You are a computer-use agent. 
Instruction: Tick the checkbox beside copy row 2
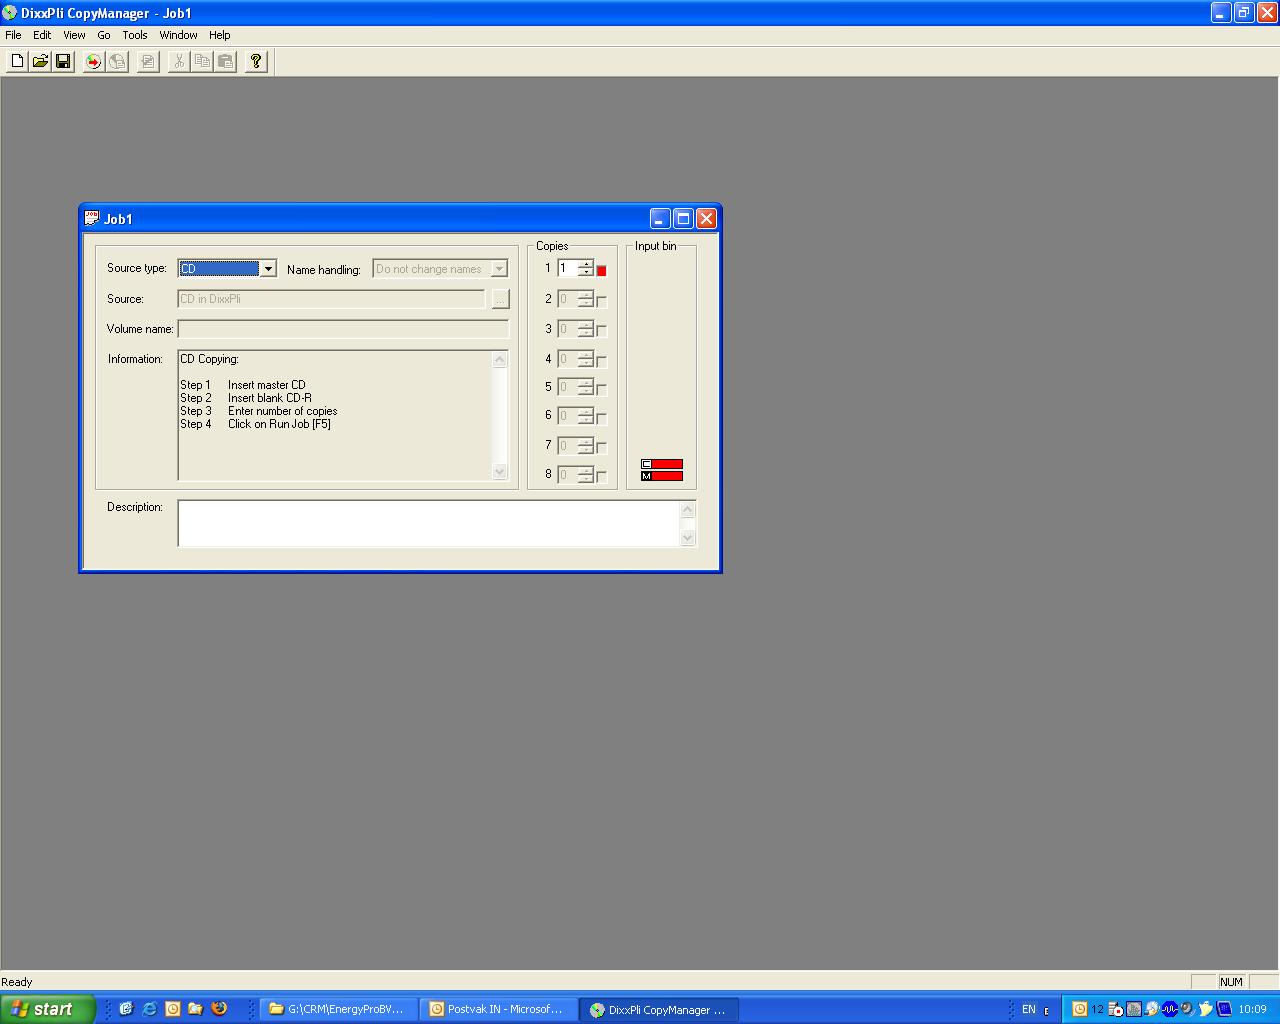click(x=601, y=300)
